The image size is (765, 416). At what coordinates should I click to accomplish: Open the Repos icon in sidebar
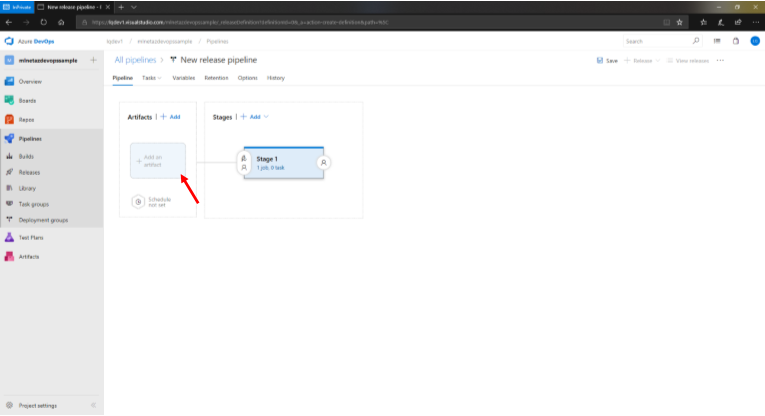(9, 119)
